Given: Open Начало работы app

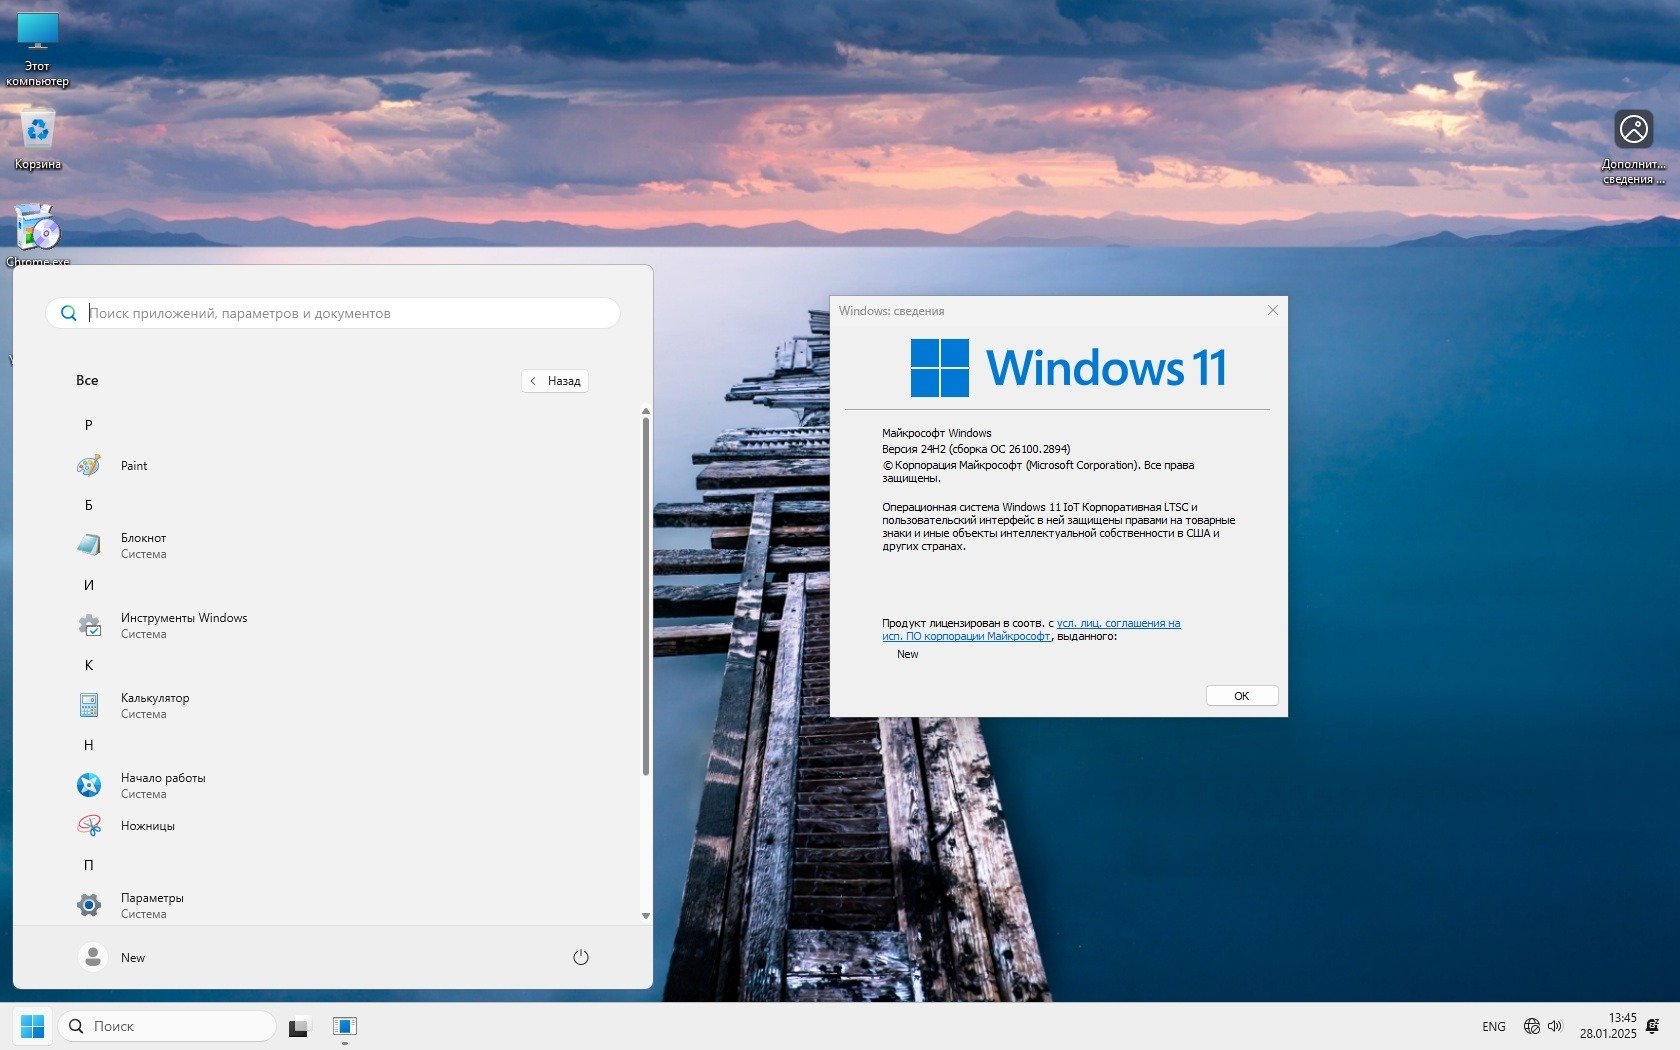Looking at the screenshot, I should click(162, 785).
